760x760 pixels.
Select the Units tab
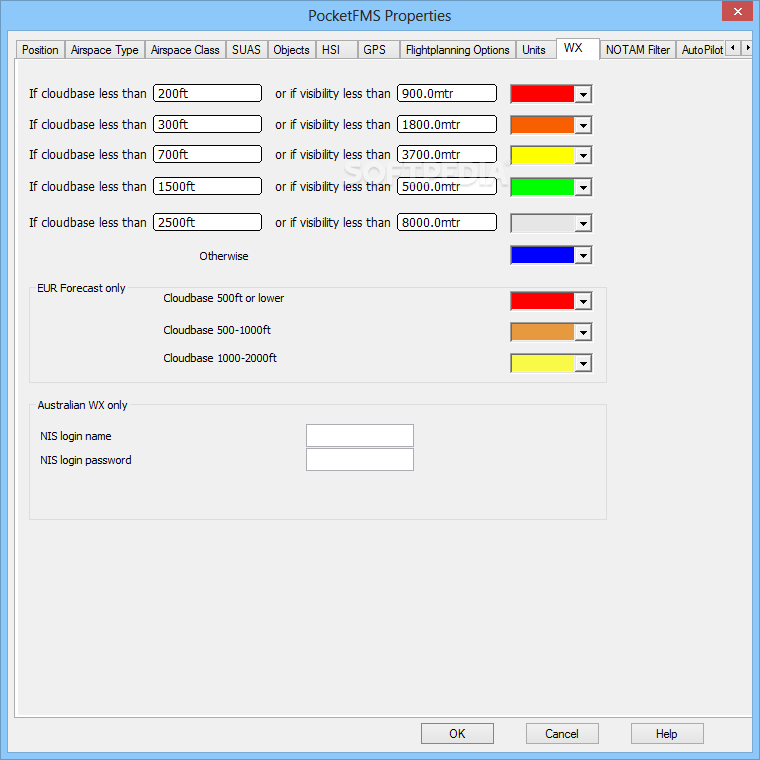coord(534,50)
